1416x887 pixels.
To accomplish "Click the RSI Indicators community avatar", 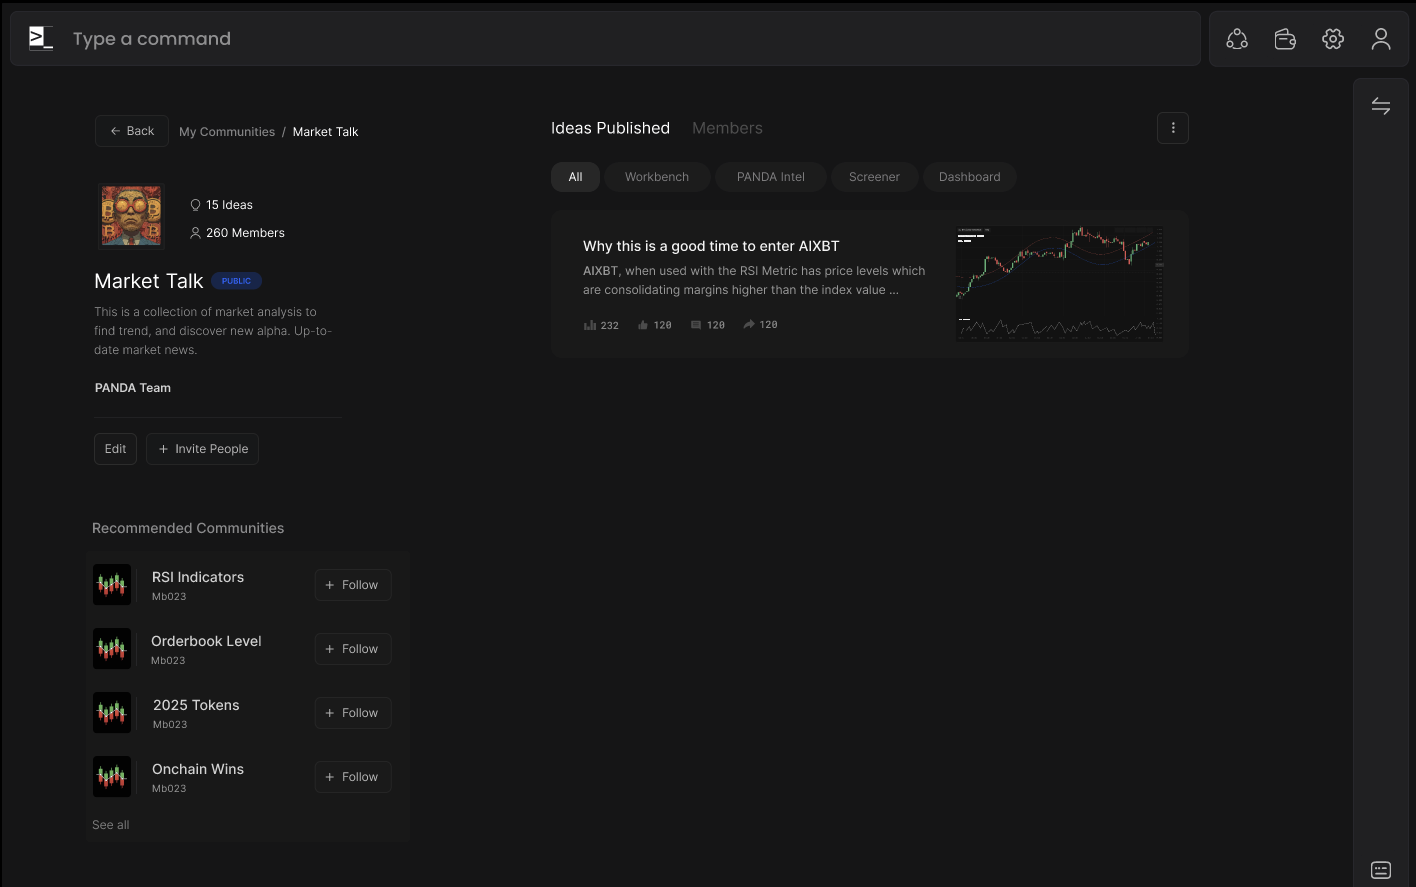I will click(112, 585).
